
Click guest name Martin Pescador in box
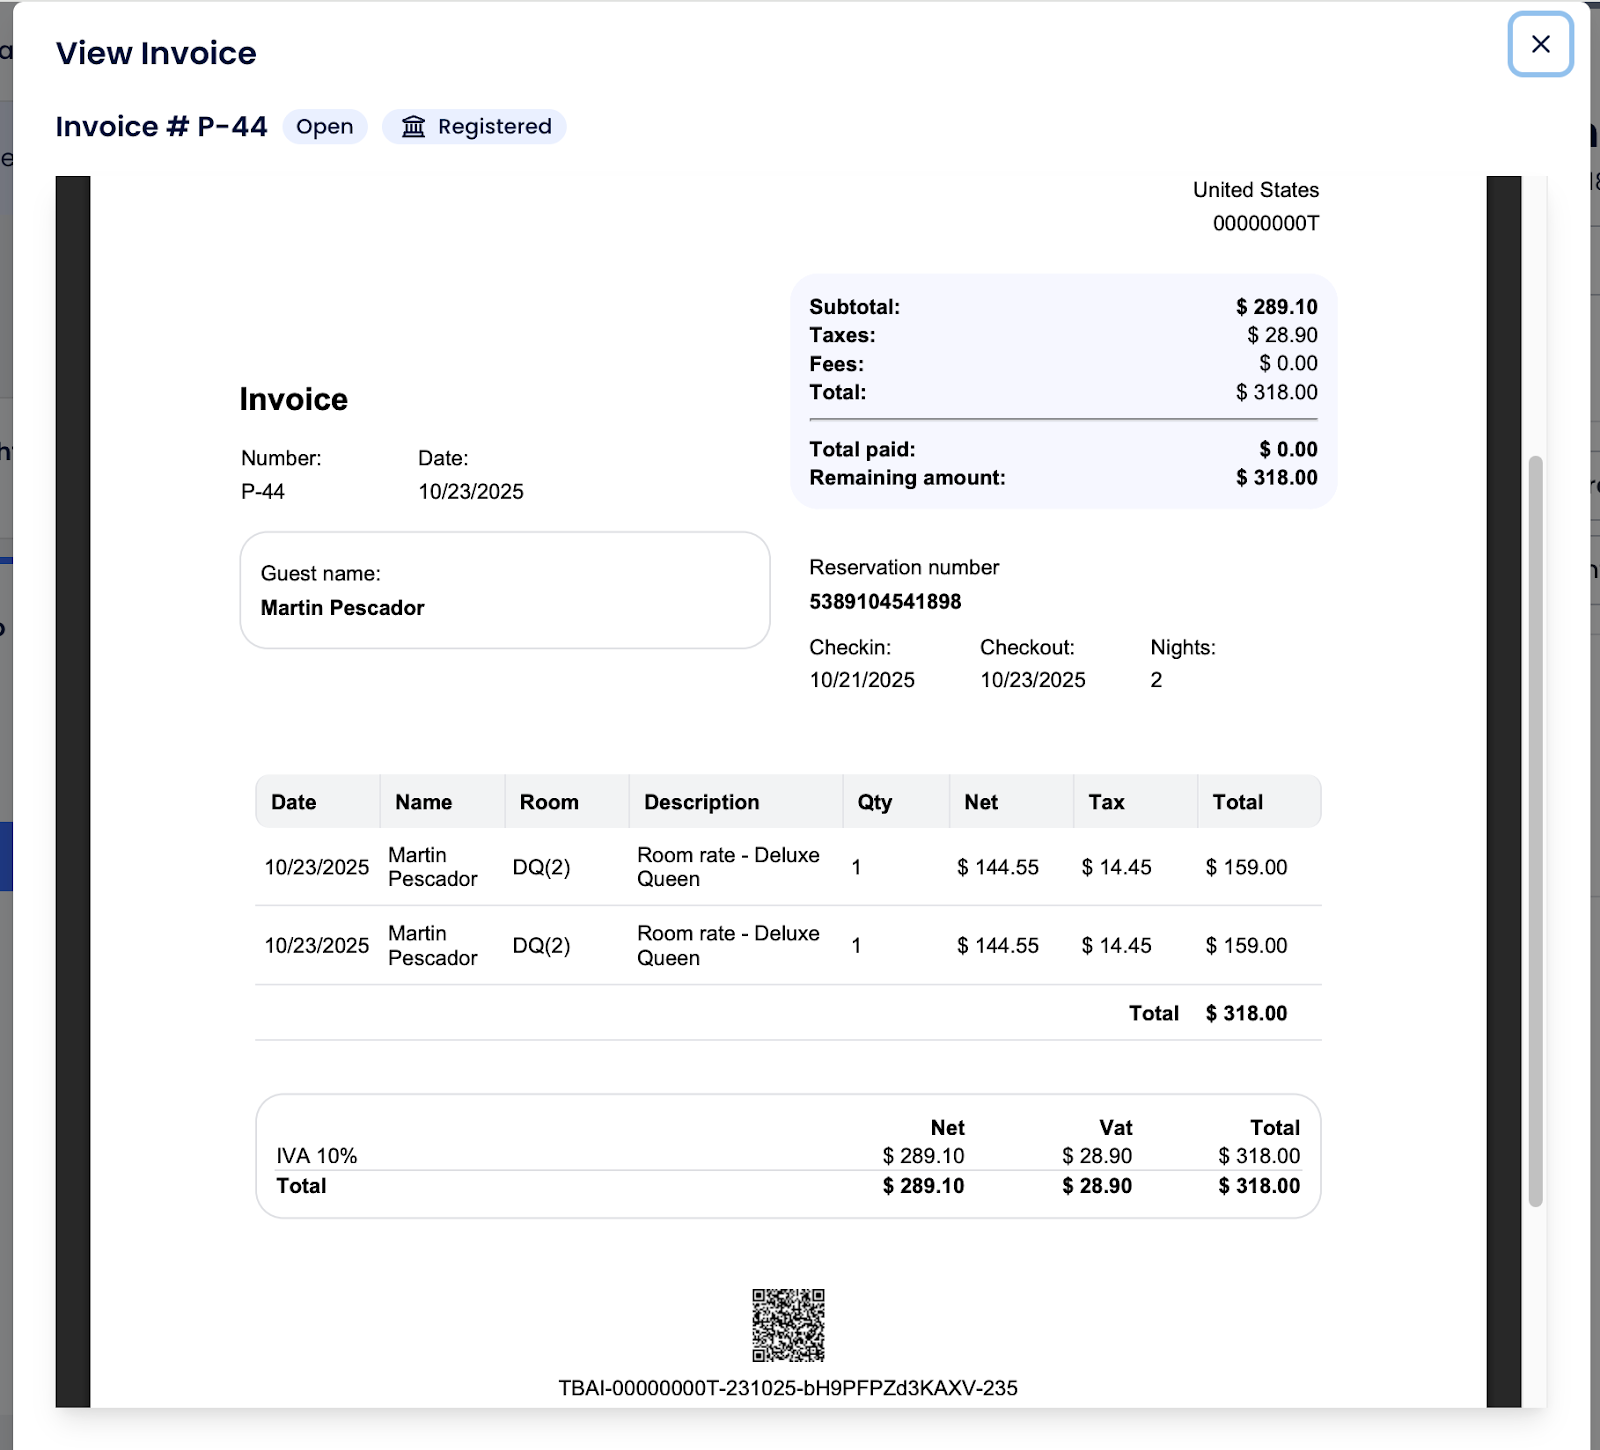[342, 608]
